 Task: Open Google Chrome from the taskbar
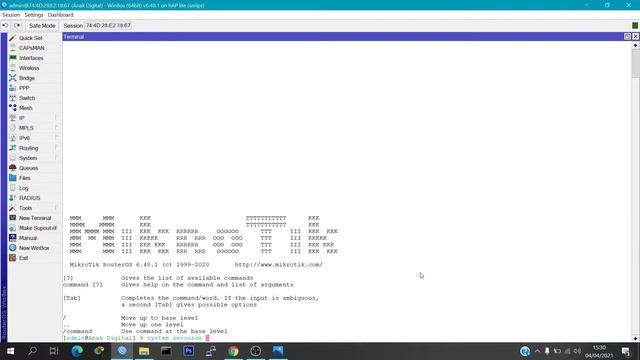(x=233, y=351)
